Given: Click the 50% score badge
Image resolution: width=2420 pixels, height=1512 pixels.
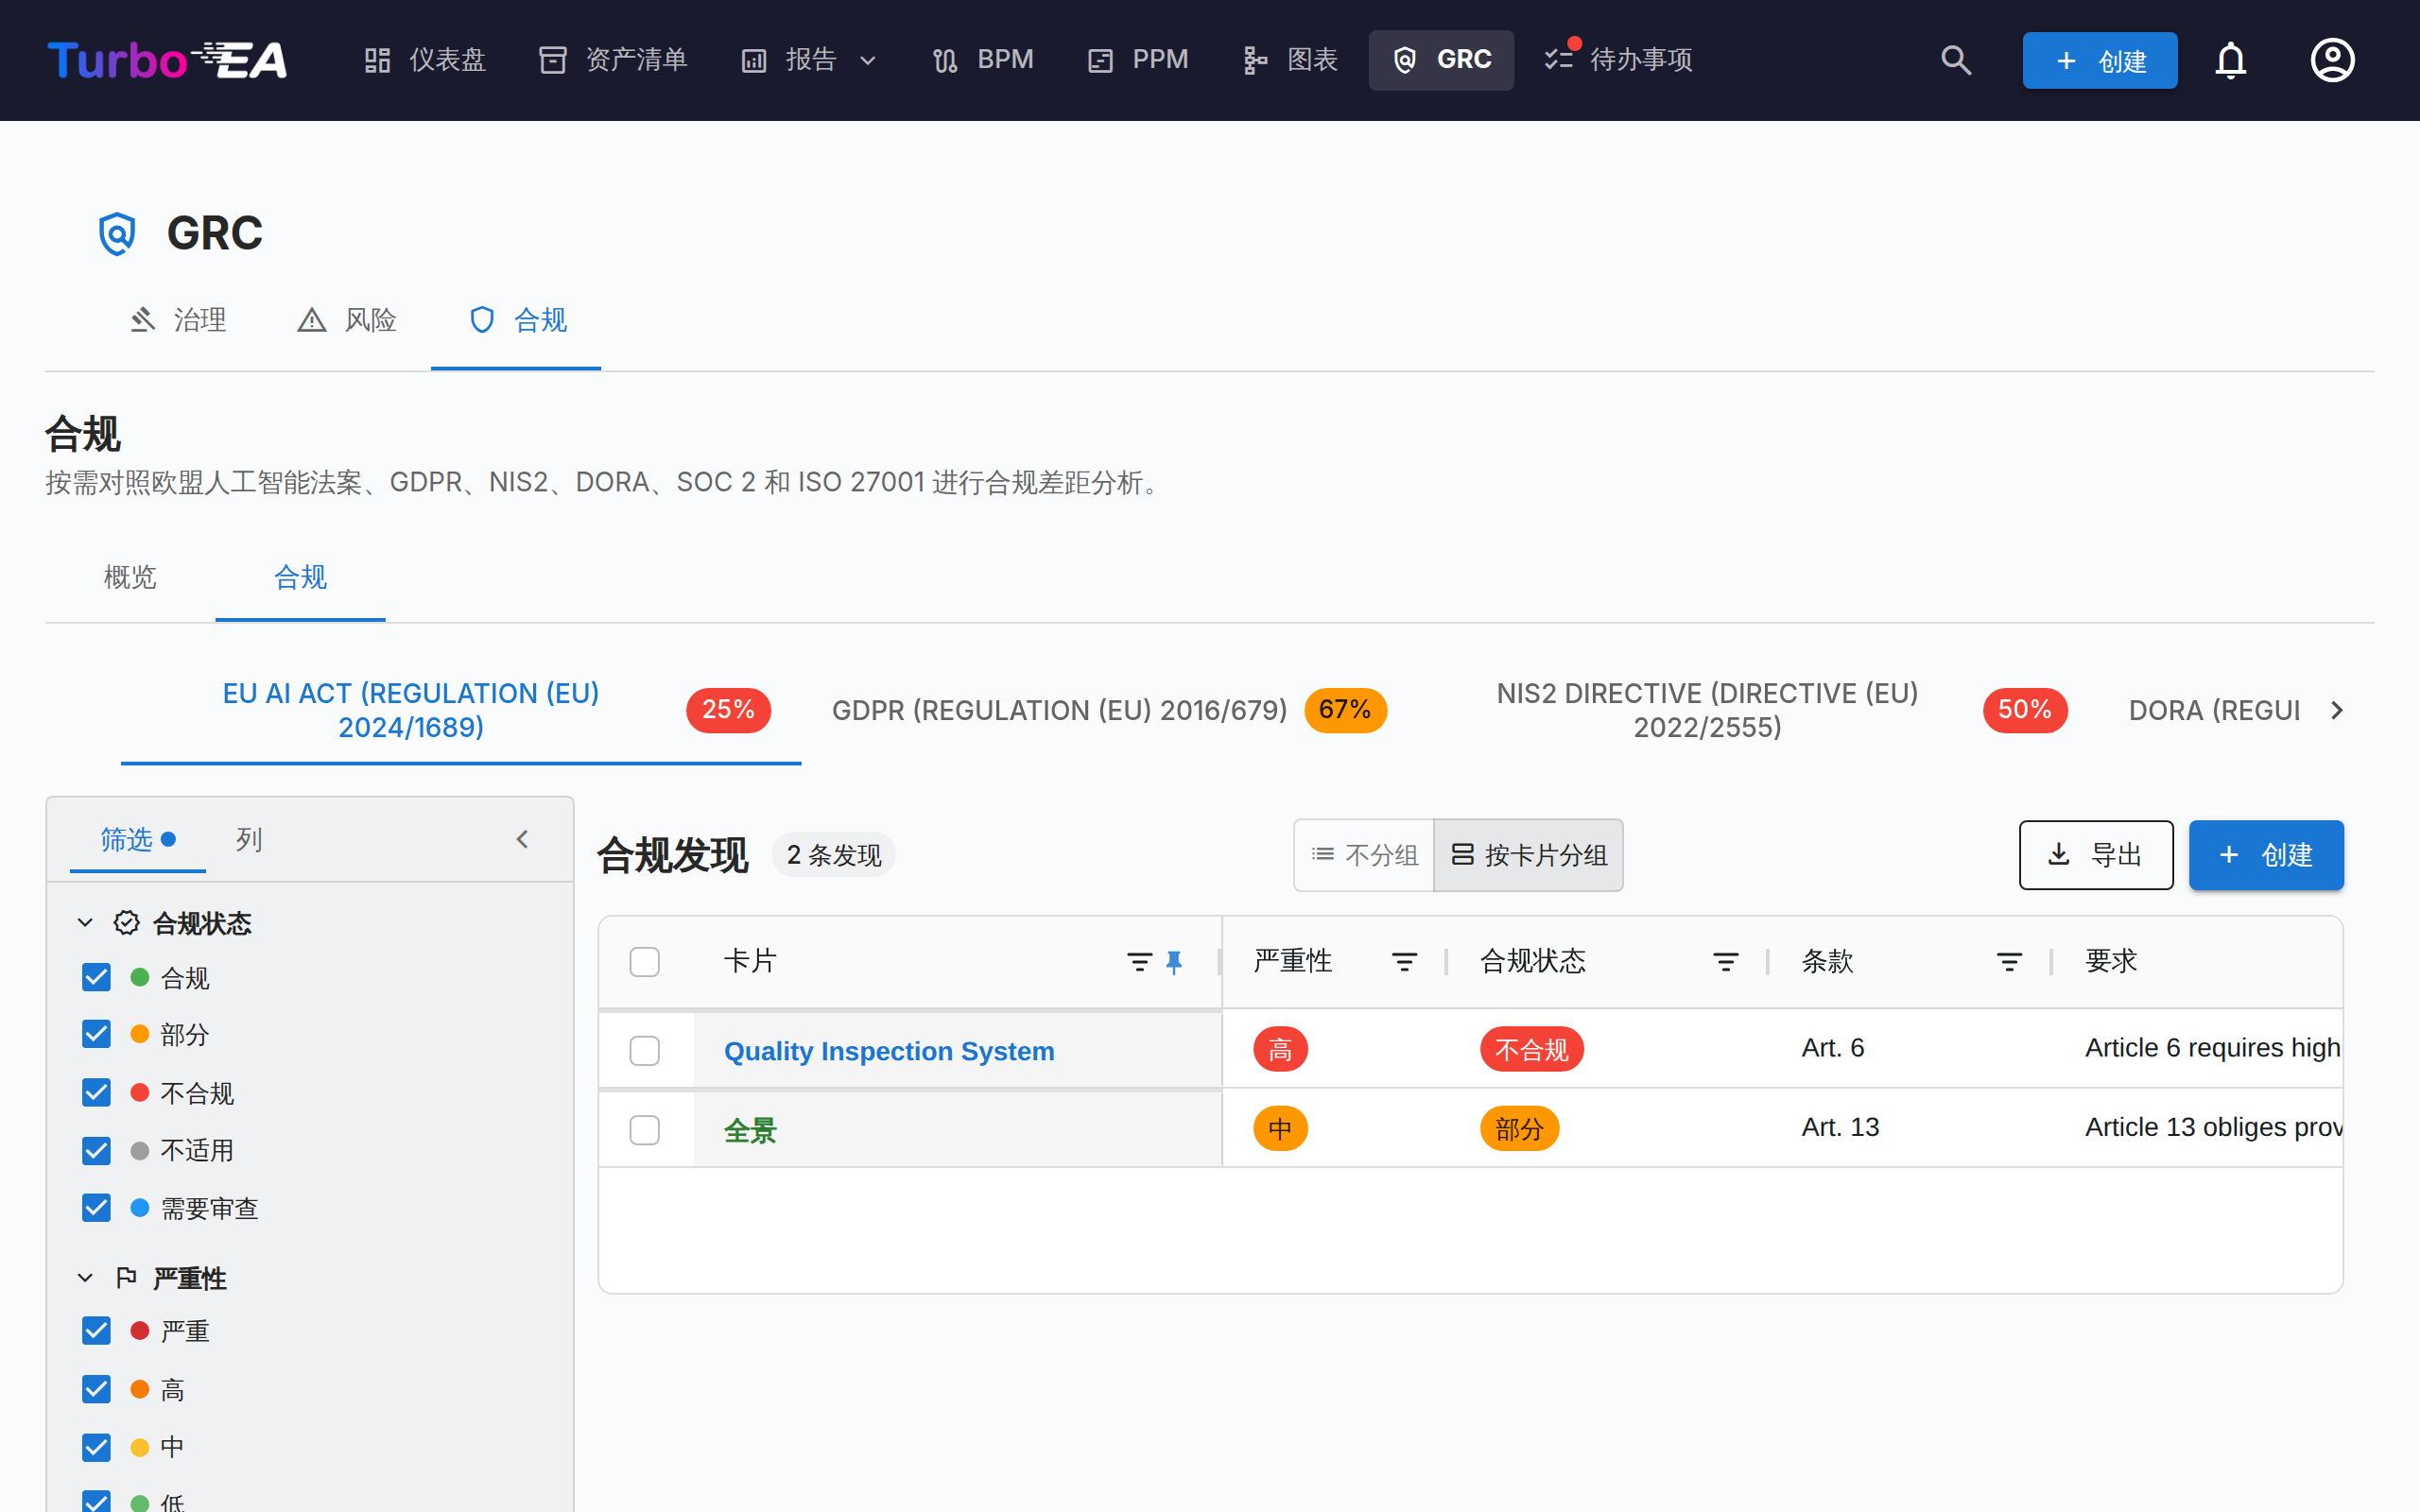Looking at the screenshot, I should tap(2025, 710).
